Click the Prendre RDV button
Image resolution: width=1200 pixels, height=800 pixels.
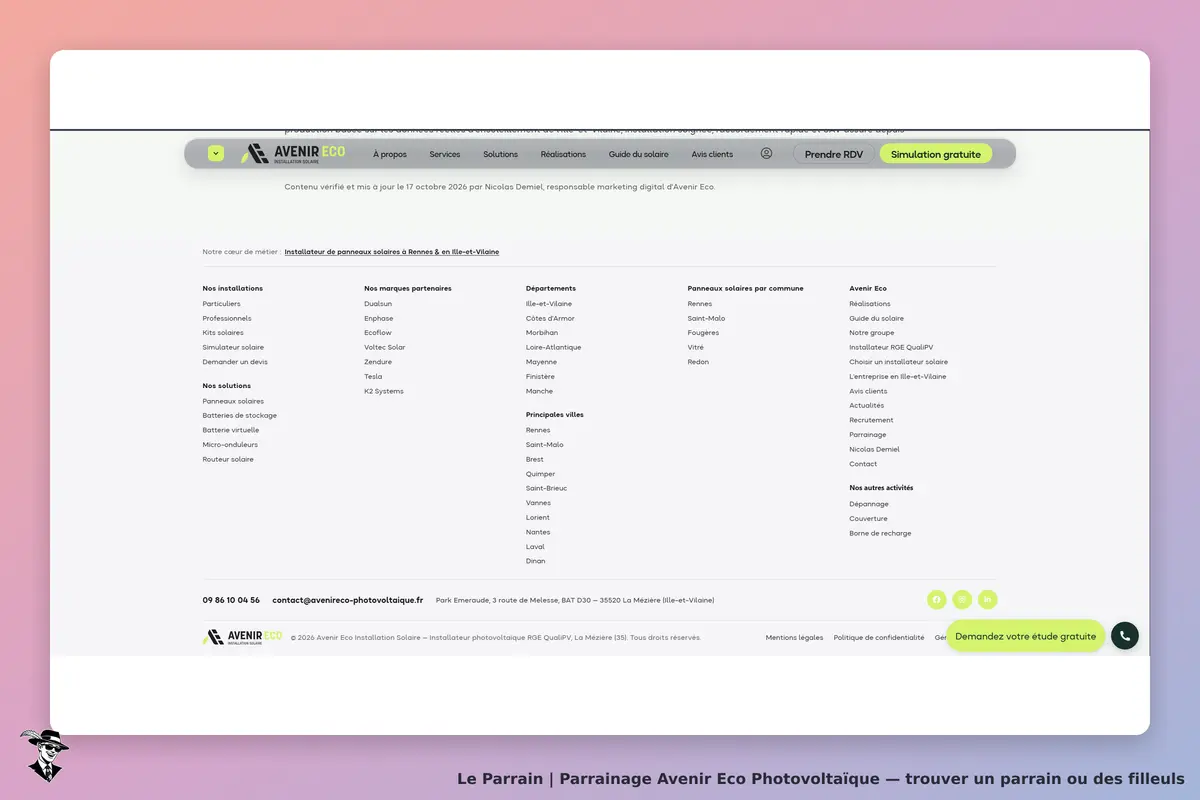click(834, 154)
